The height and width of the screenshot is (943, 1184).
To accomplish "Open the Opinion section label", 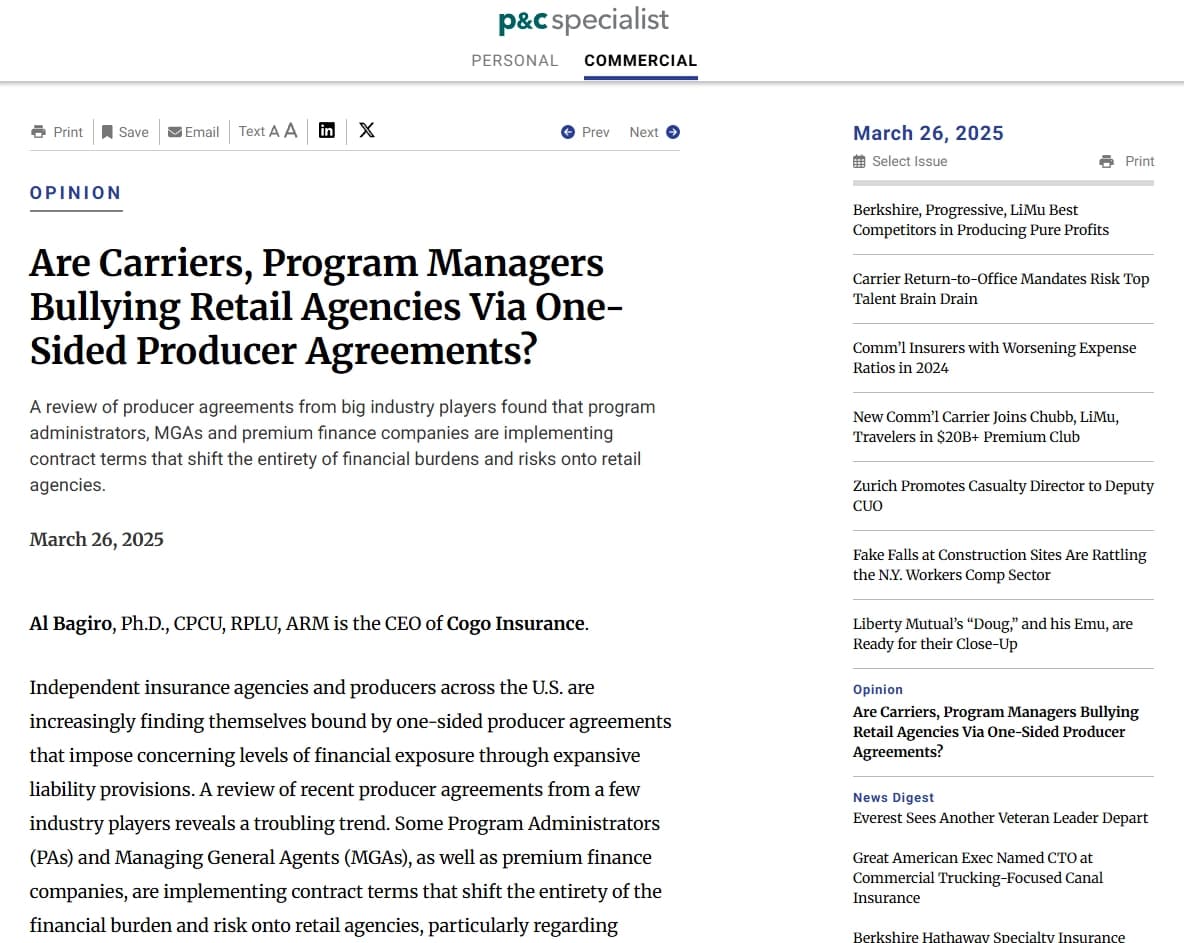I will [x=76, y=193].
